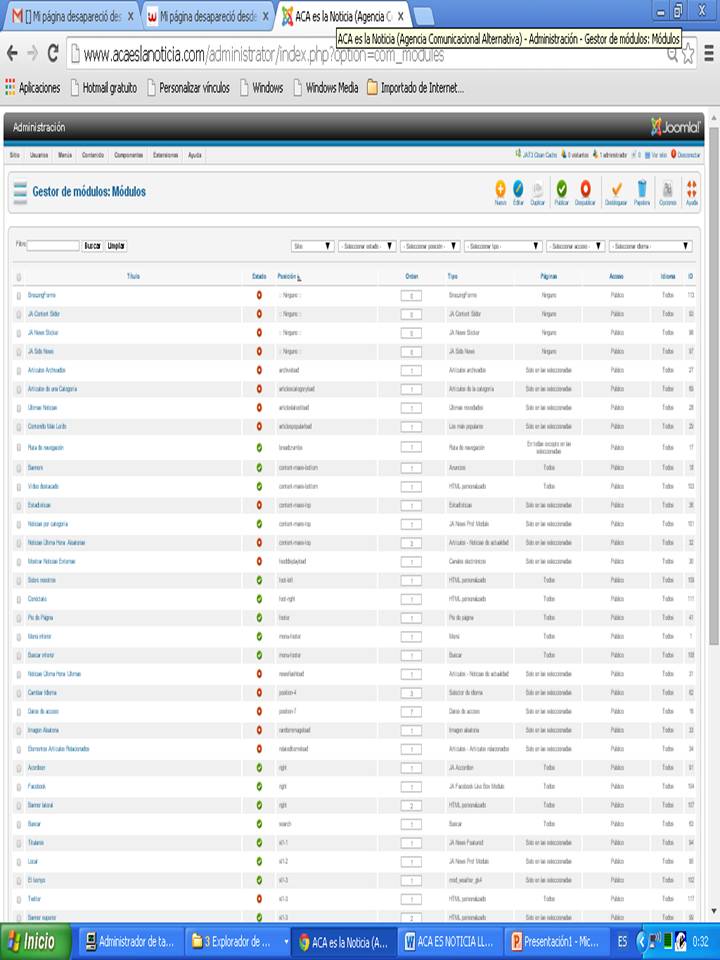Open the Usuarios admin menu
720x960 pixels.
pyautogui.click(x=39, y=156)
